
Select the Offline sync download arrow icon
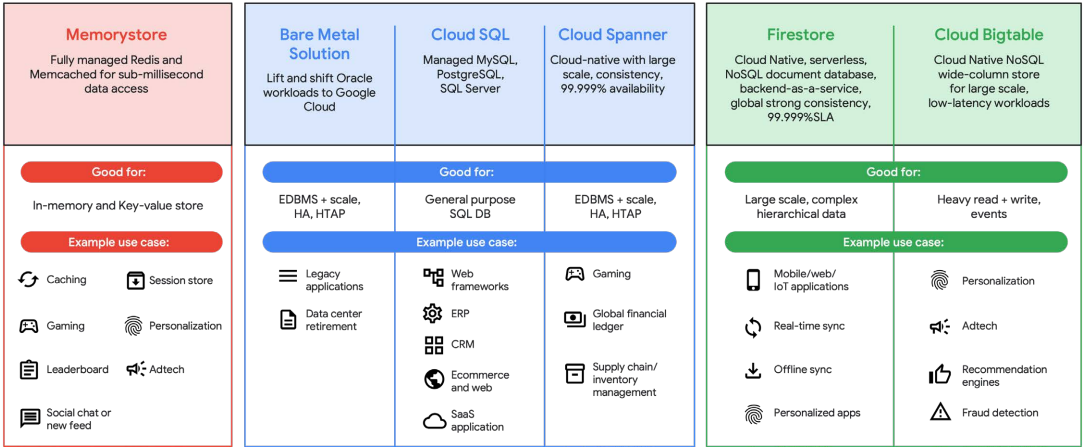pos(753,370)
